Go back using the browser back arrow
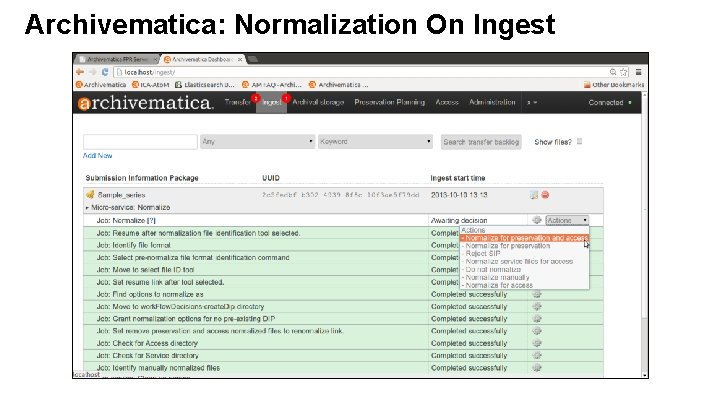 [x=80, y=72]
